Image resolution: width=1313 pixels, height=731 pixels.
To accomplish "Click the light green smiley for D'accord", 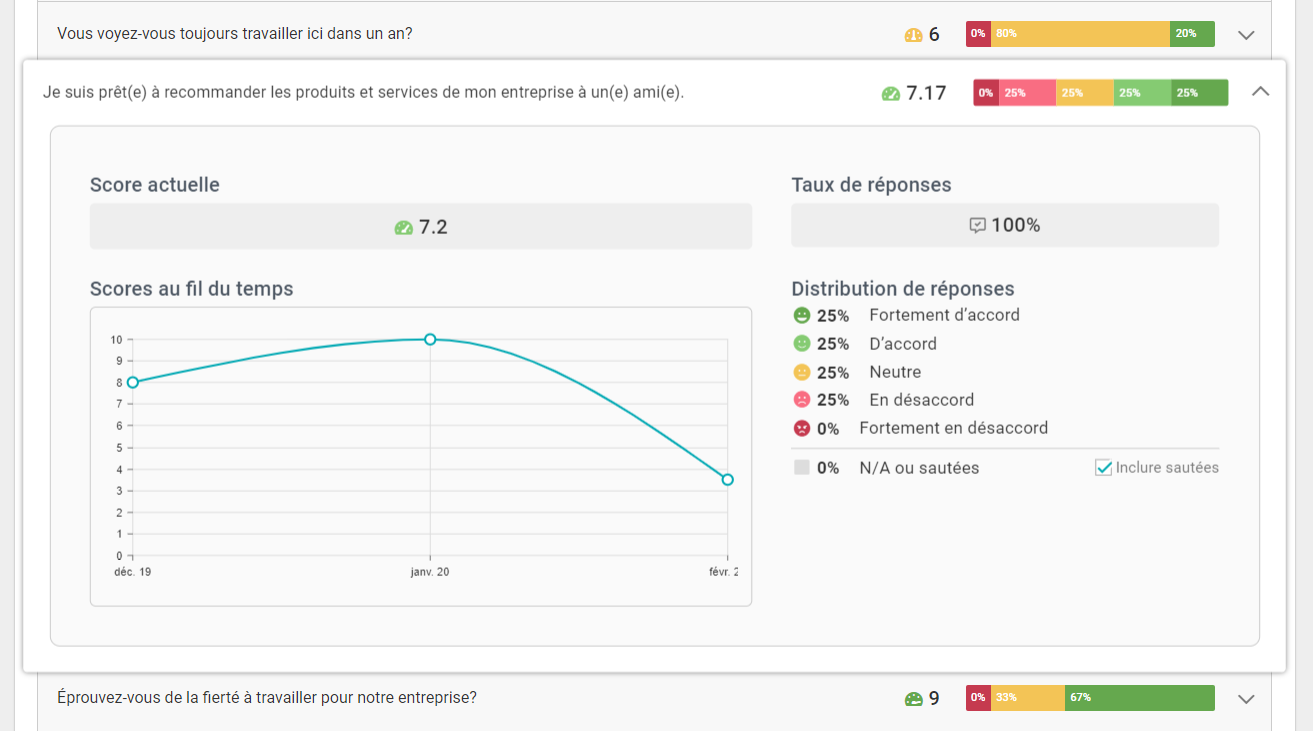I will click(x=801, y=344).
